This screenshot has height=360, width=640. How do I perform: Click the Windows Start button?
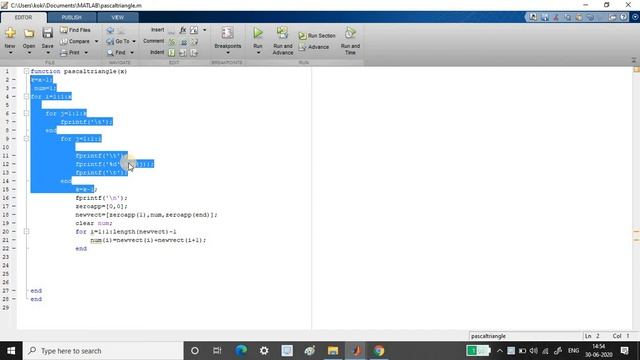11,351
